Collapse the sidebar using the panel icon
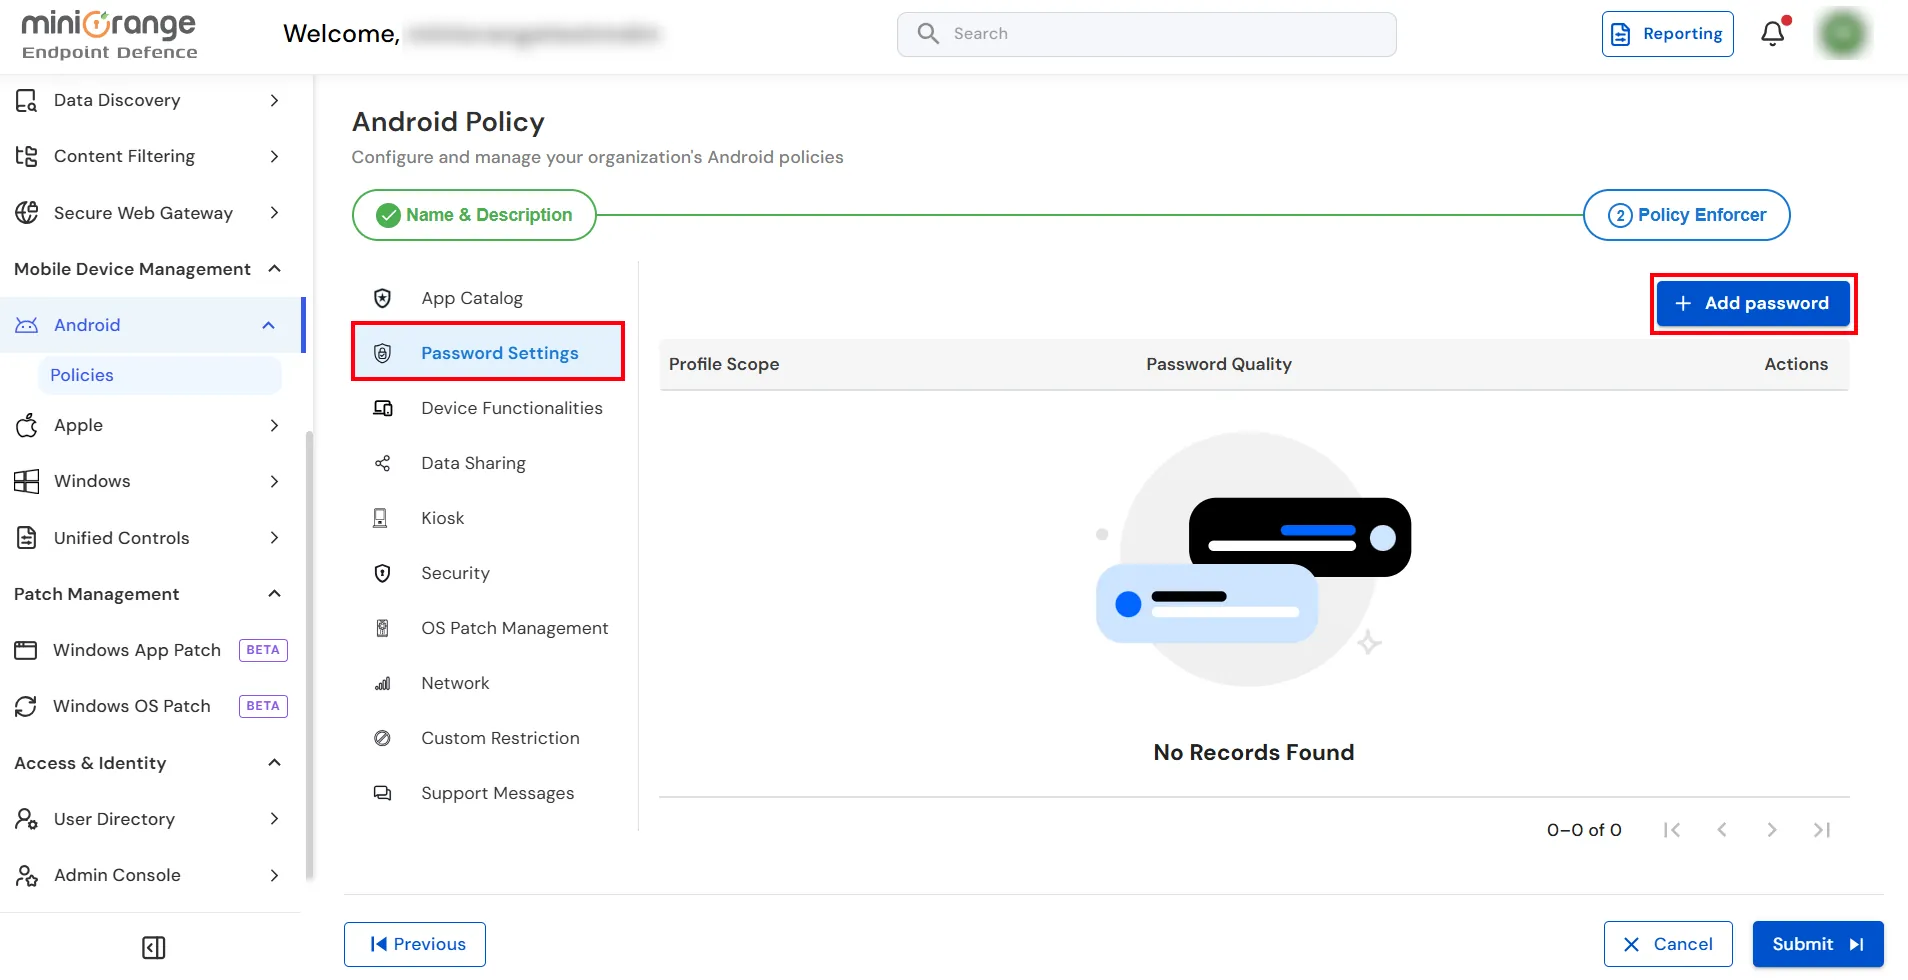This screenshot has height=980, width=1908. (x=154, y=947)
